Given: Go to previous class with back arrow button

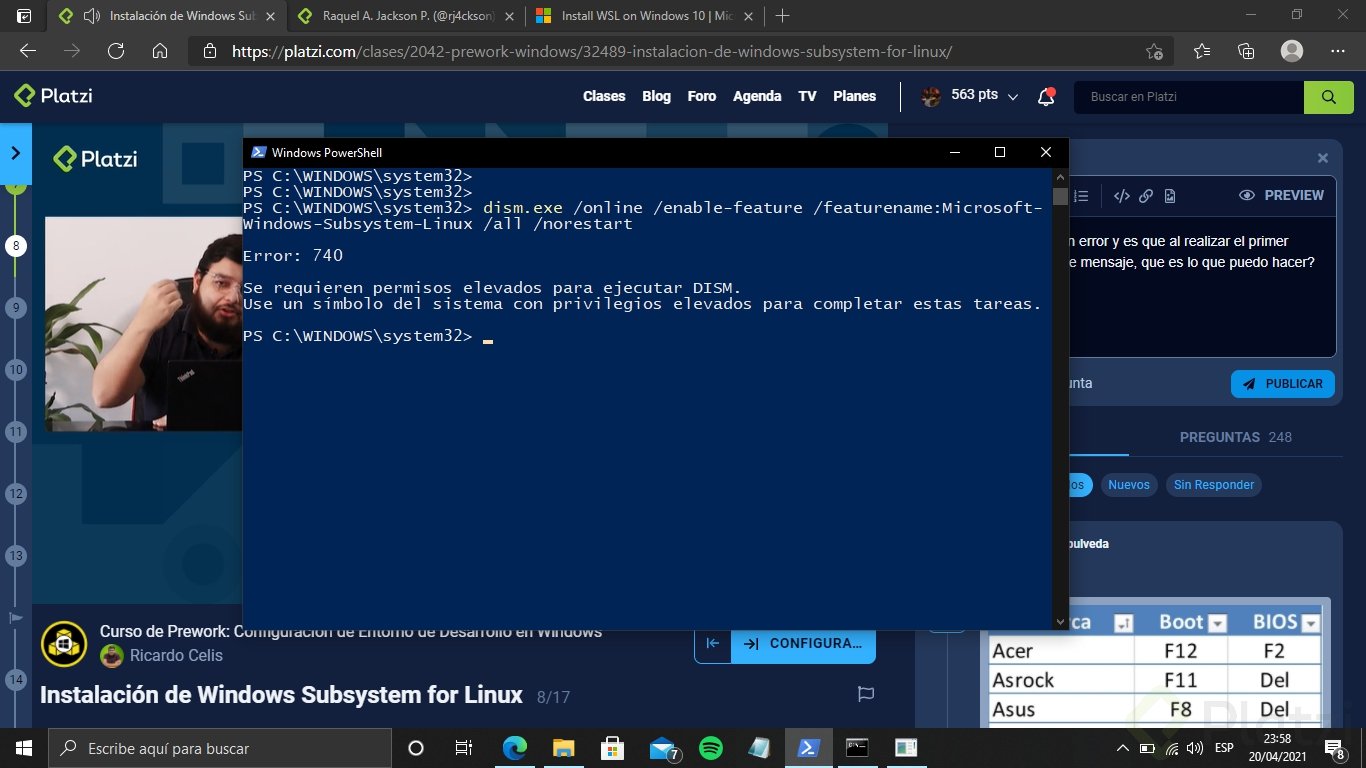Looking at the screenshot, I should [713, 644].
